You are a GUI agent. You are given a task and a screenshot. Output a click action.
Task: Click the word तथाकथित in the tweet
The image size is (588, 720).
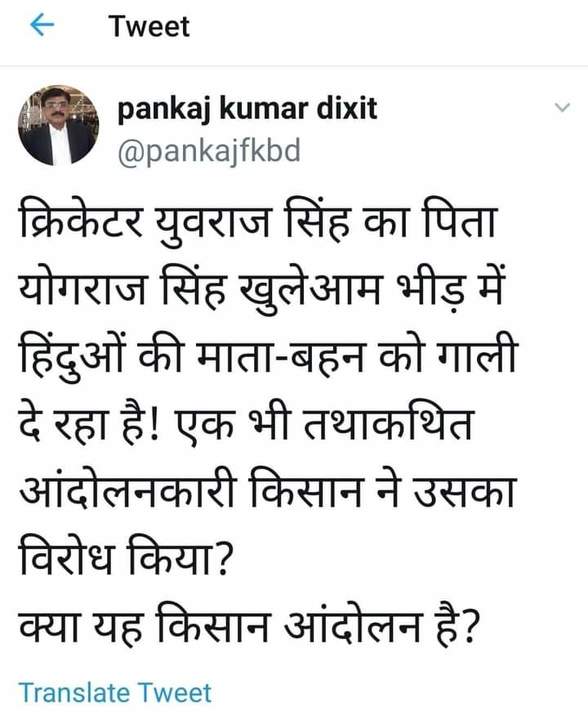click(x=388, y=424)
